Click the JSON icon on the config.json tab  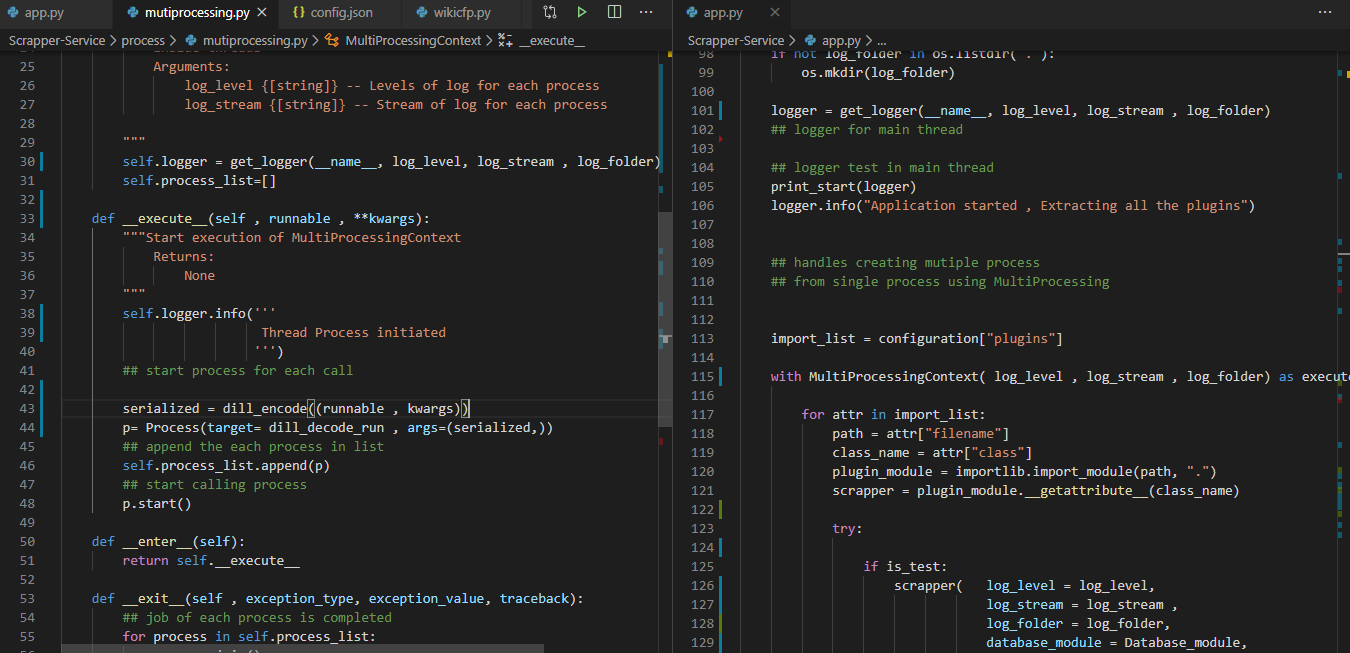pos(296,14)
